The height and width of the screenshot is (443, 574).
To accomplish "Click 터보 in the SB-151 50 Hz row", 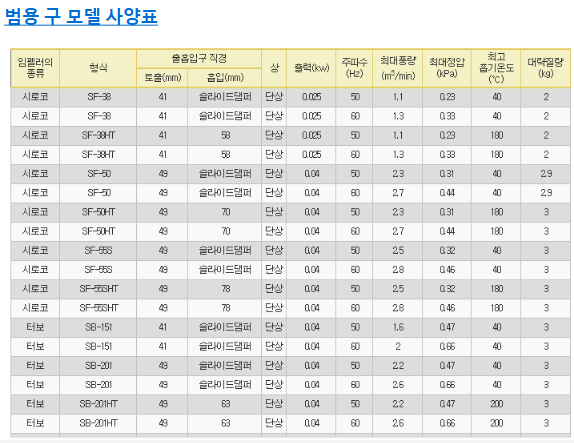I will pyautogui.click(x=35, y=327).
